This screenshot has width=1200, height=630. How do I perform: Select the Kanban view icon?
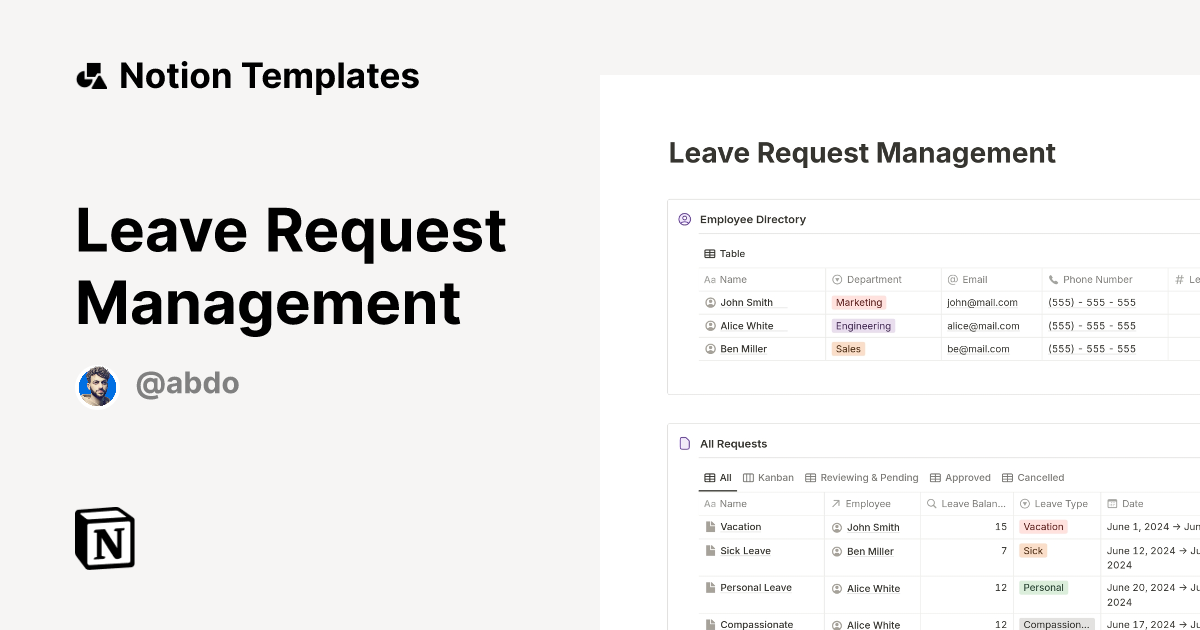748,477
